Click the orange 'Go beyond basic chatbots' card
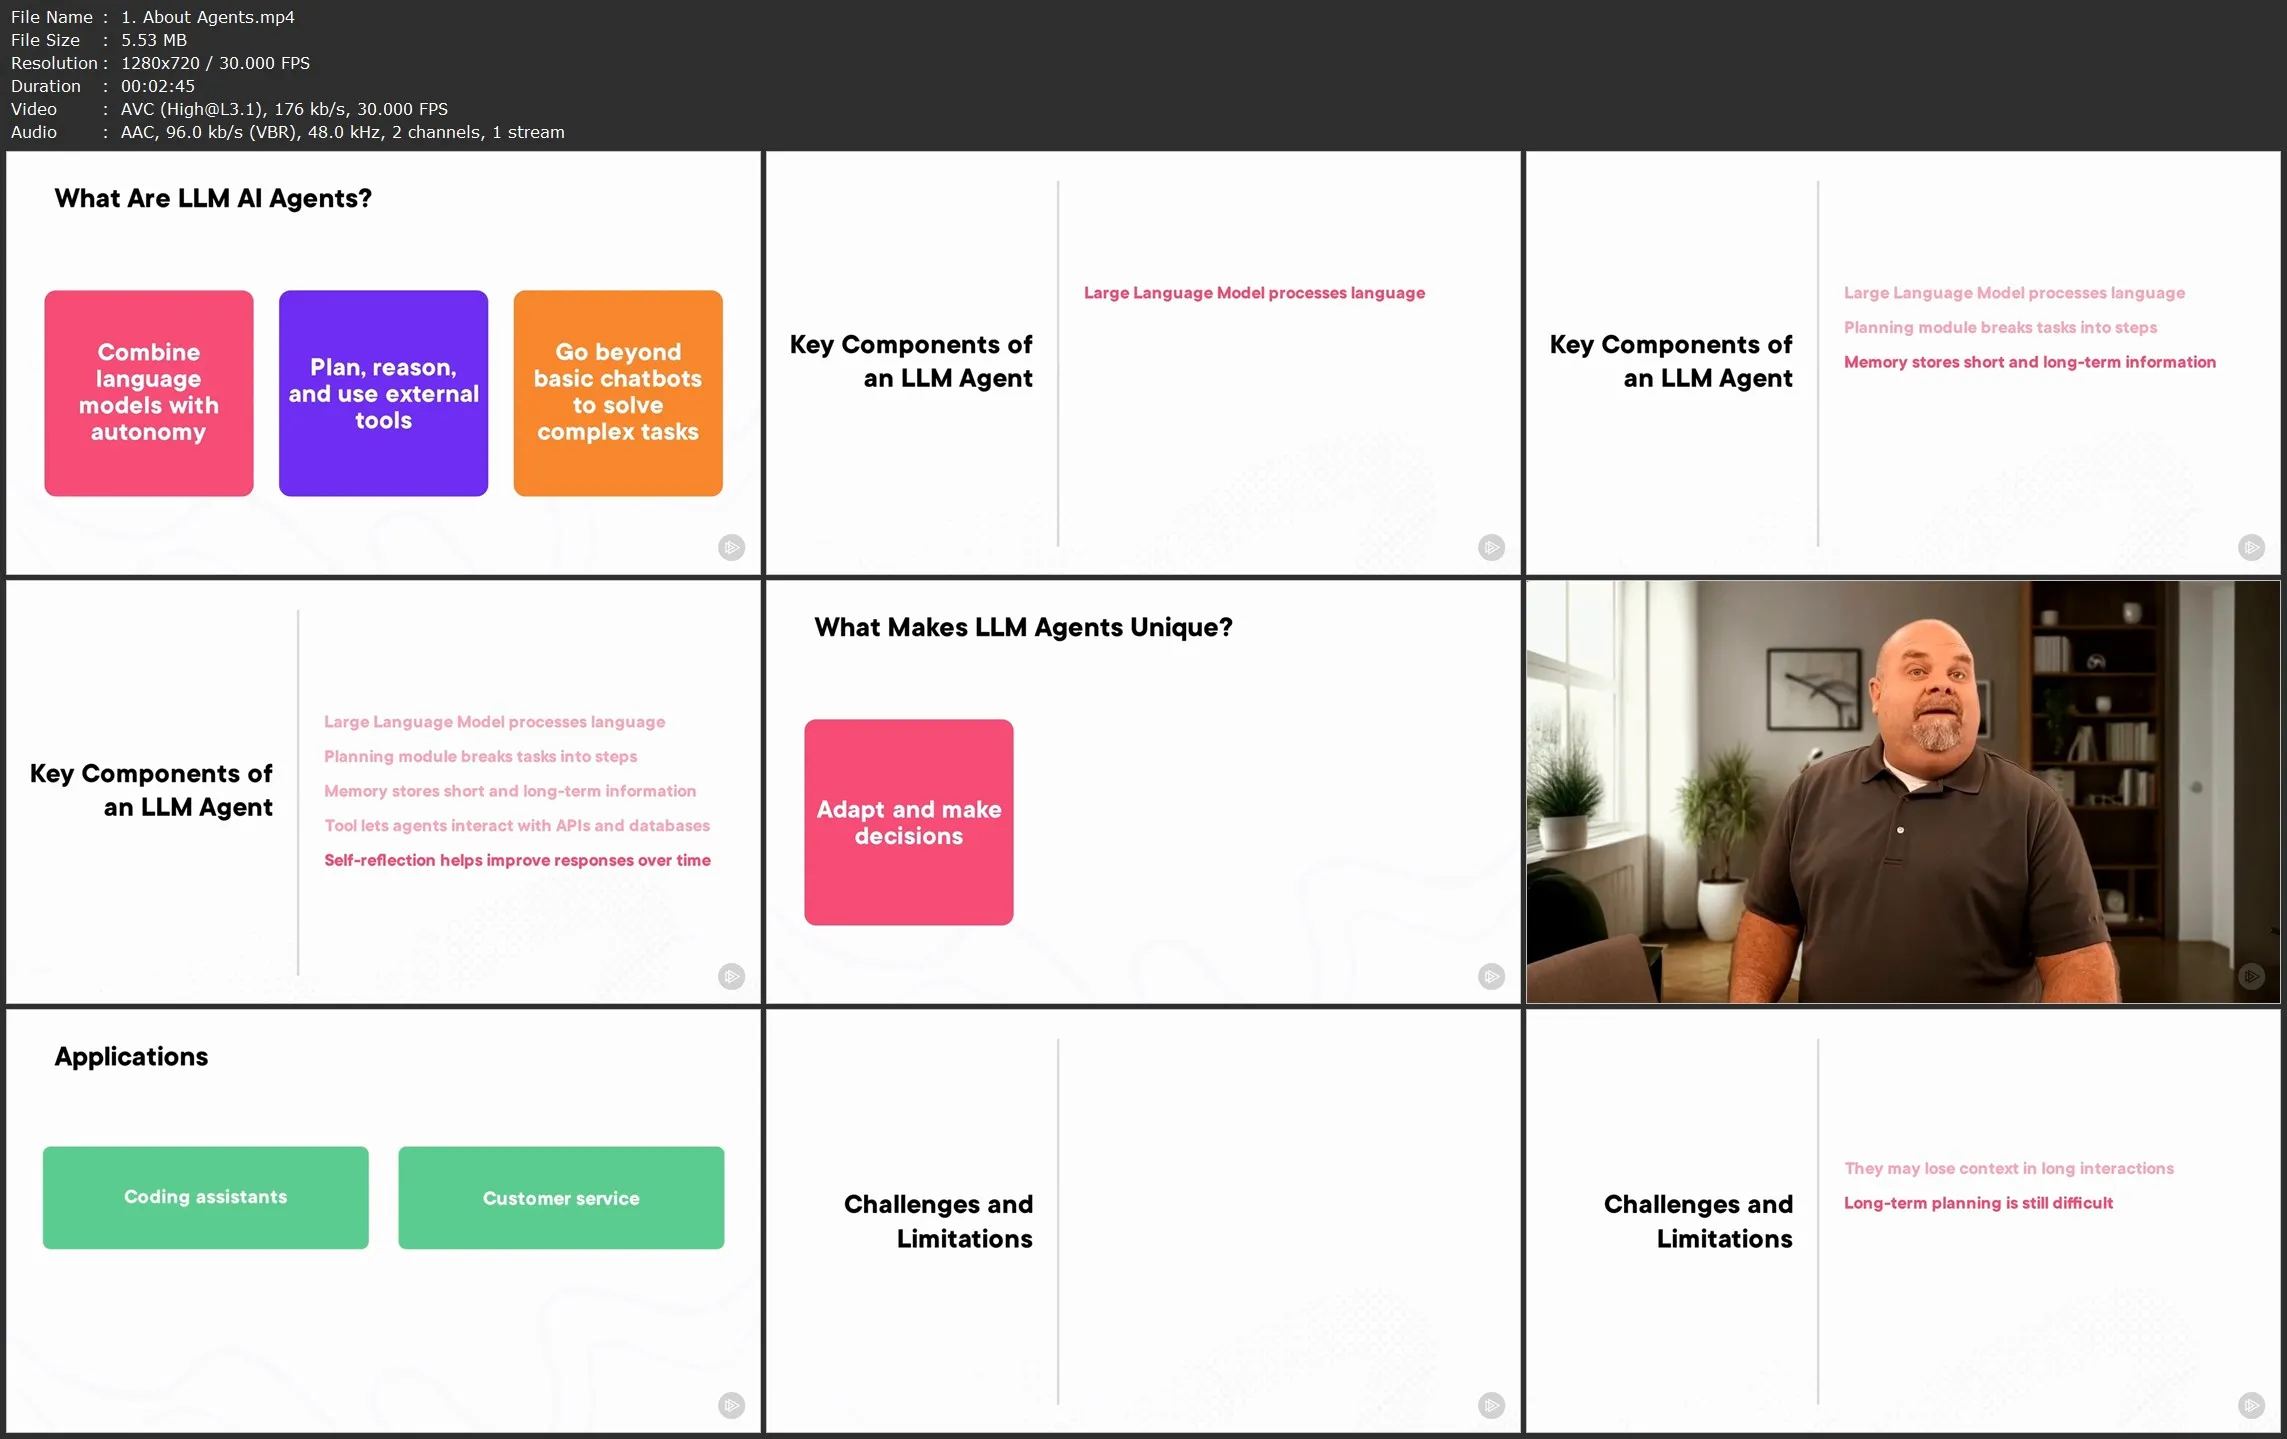The image size is (2287, 1439). (x=618, y=393)
